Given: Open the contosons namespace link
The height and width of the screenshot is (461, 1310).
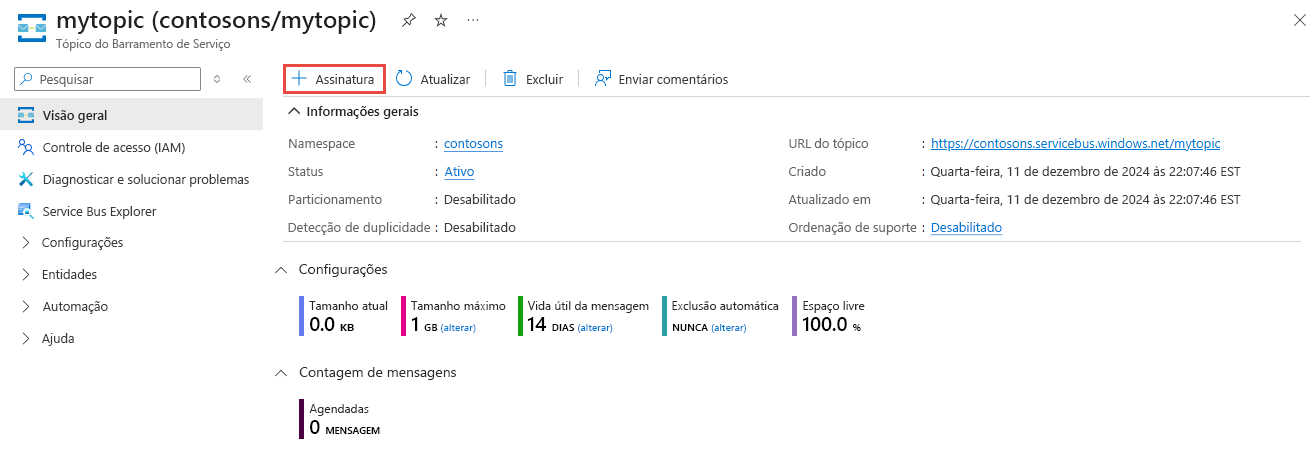Looking at the screenshot, I should pyautogui.click(x=473, y=143).
